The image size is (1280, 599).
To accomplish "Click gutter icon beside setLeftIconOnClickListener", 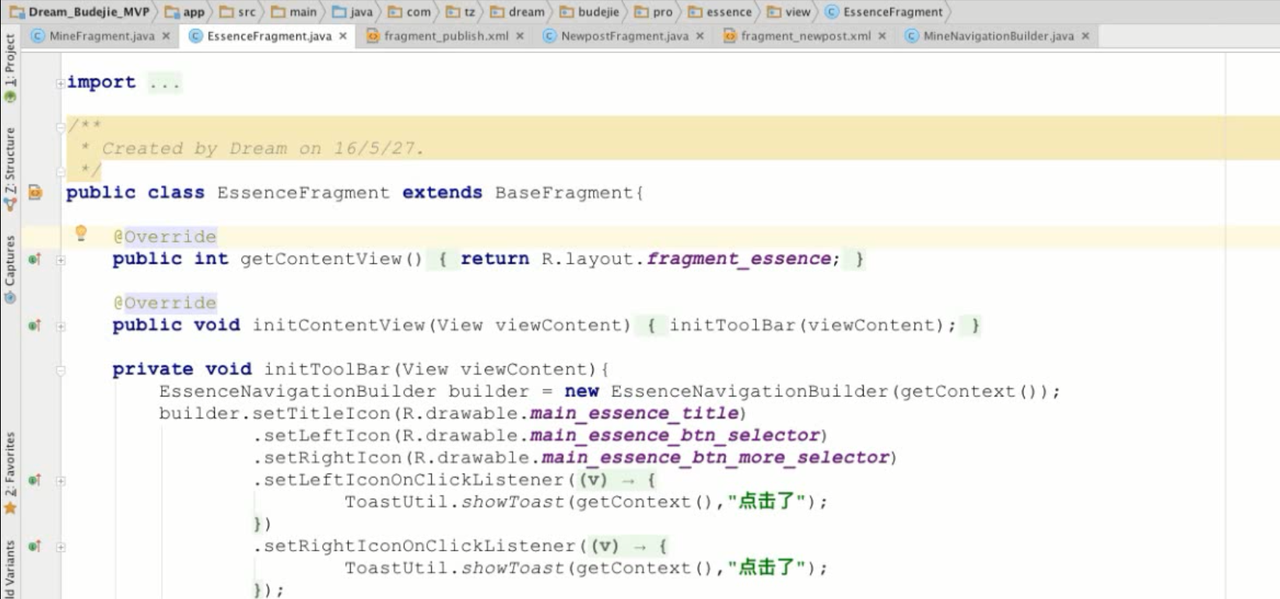I will coord(35,480).
